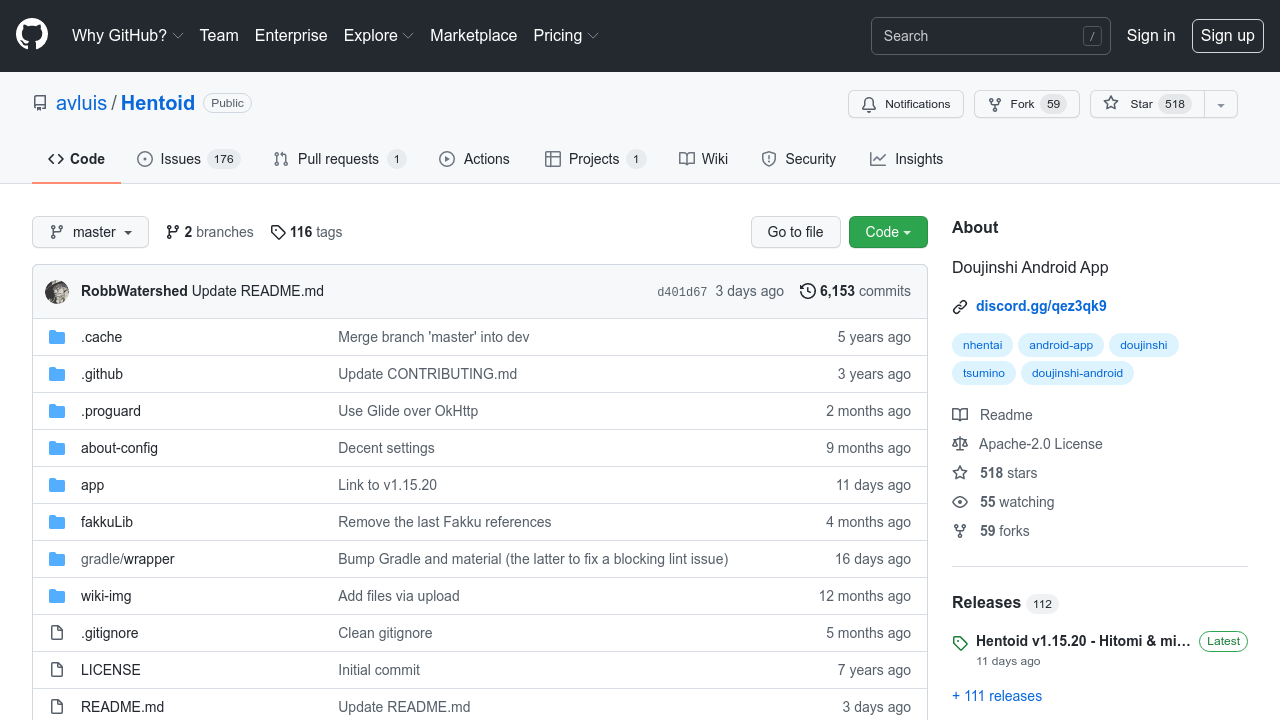Focus the GitHub search field
Screen dimensions: 1280x720
(990, 36)
